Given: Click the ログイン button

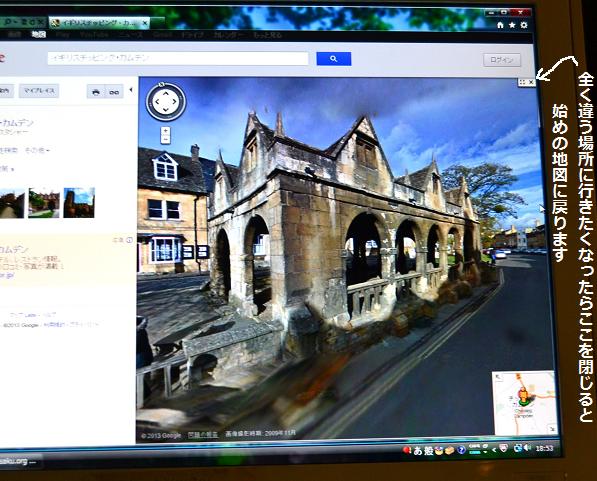Looking at the screenshot, I should [x=502, y=60].
